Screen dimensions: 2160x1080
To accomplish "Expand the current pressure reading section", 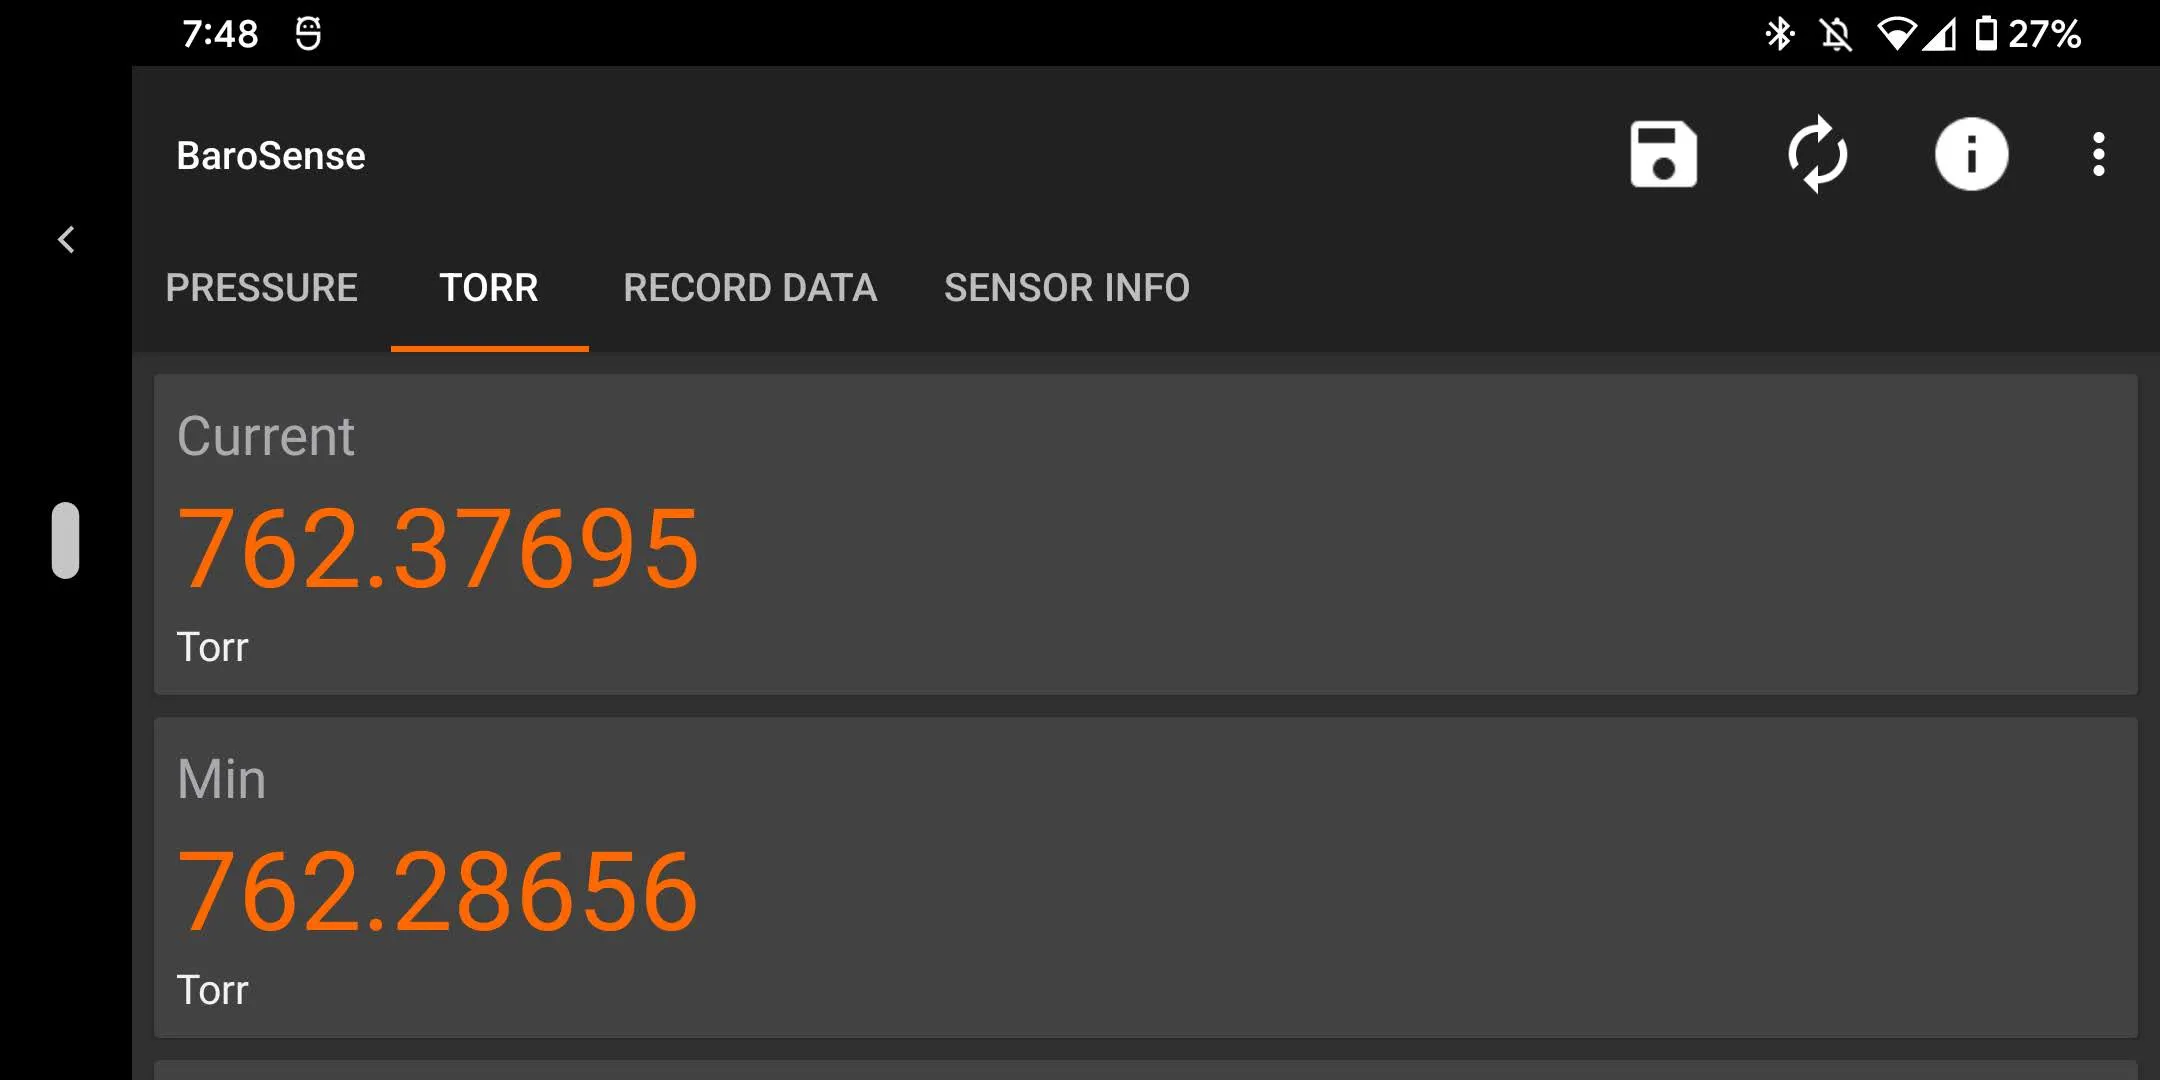I will pos(1135,536).
